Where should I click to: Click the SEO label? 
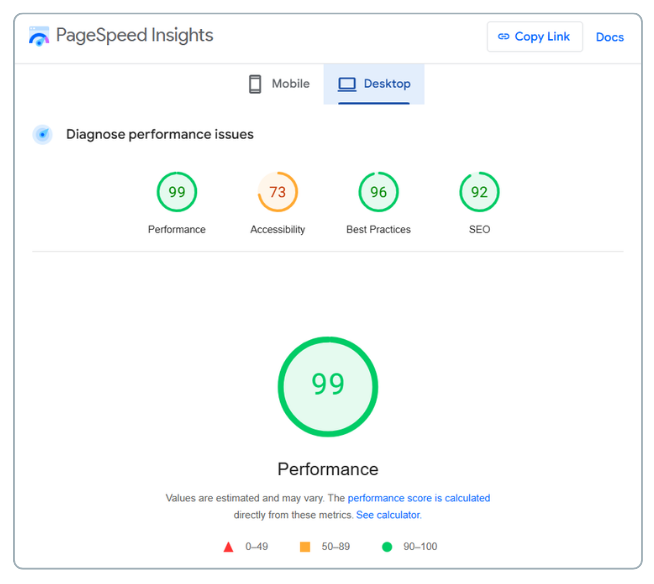coord(479,229)
